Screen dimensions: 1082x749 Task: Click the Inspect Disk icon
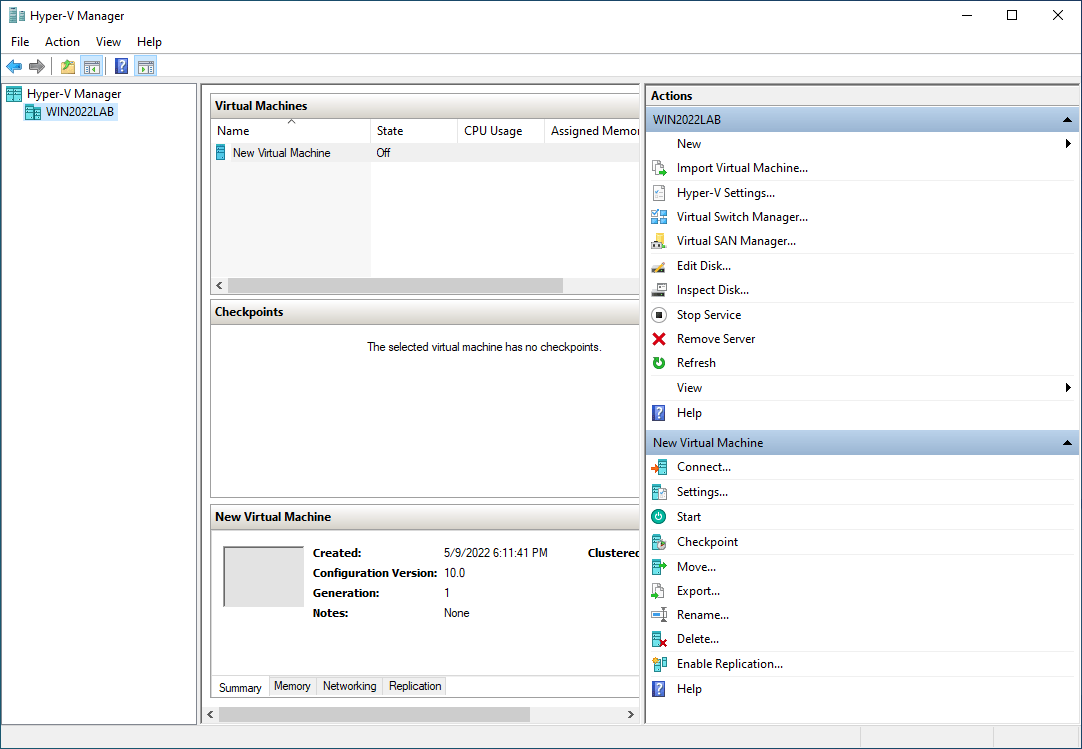coord(659,290)
